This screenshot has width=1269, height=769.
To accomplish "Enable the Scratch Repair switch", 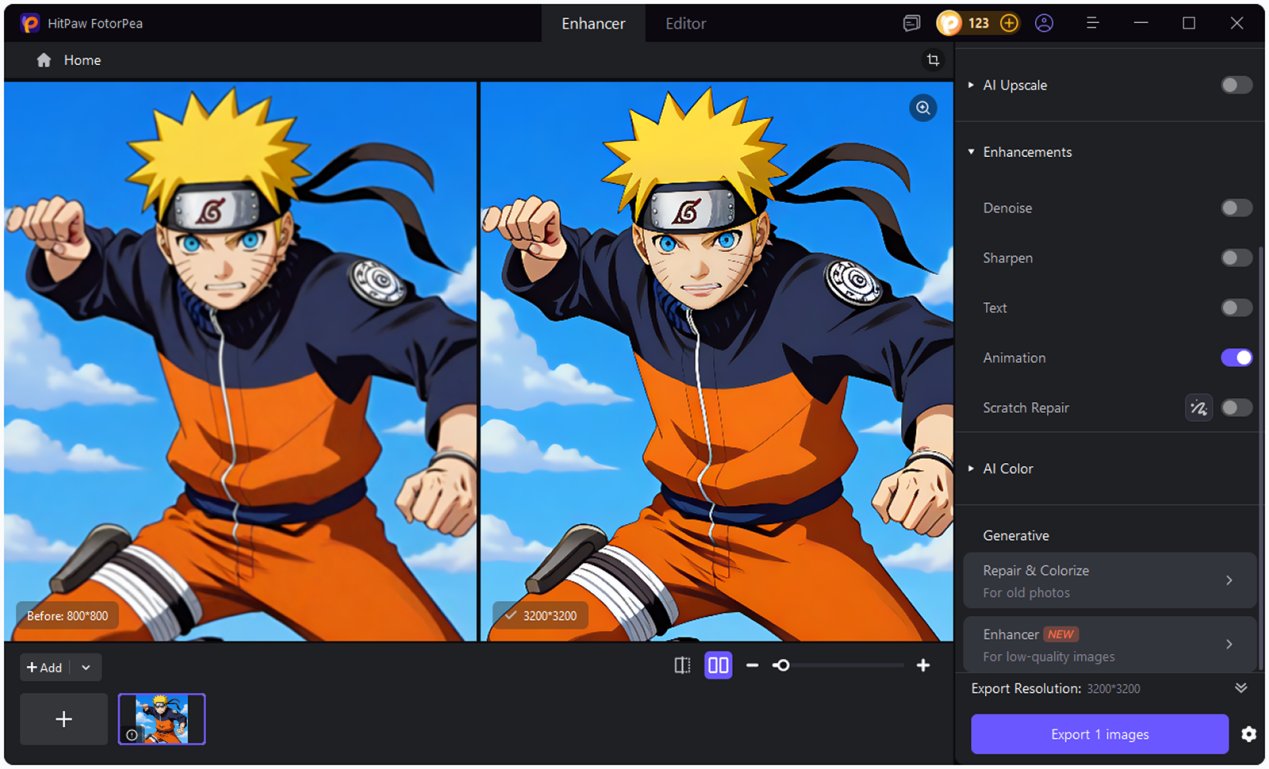I will [1237, 408].
